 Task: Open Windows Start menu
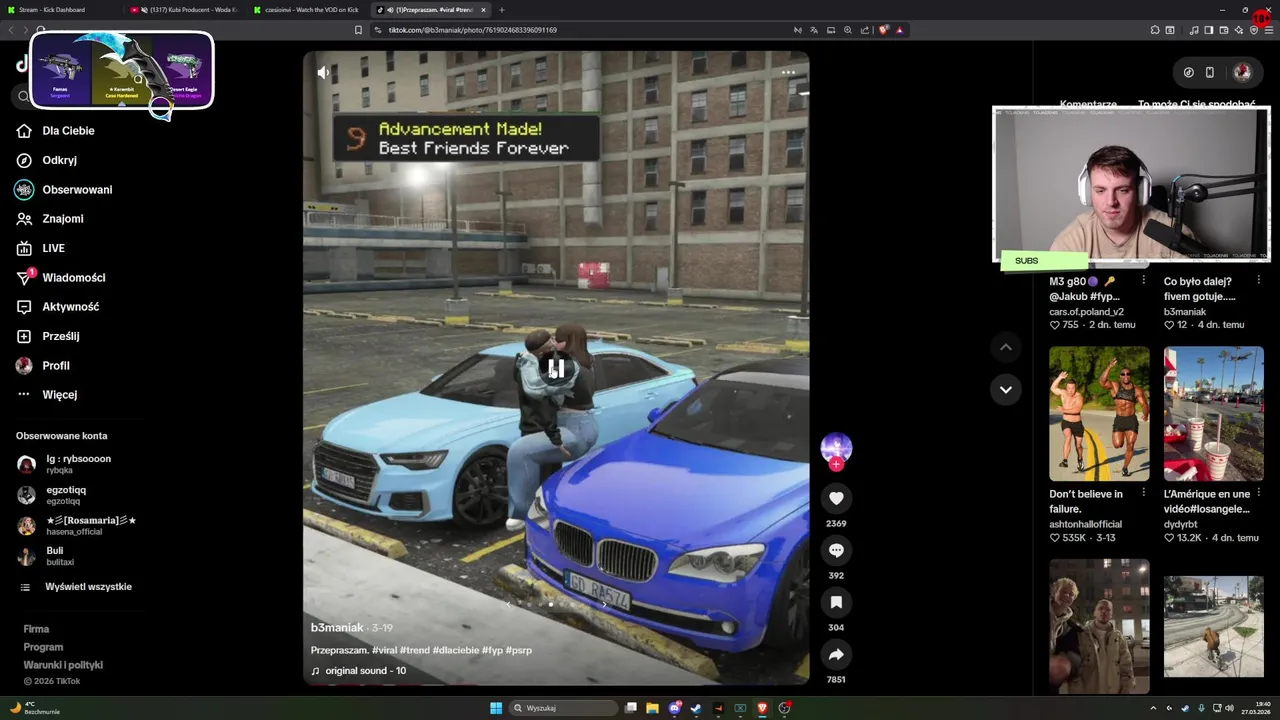pos(496,708)
